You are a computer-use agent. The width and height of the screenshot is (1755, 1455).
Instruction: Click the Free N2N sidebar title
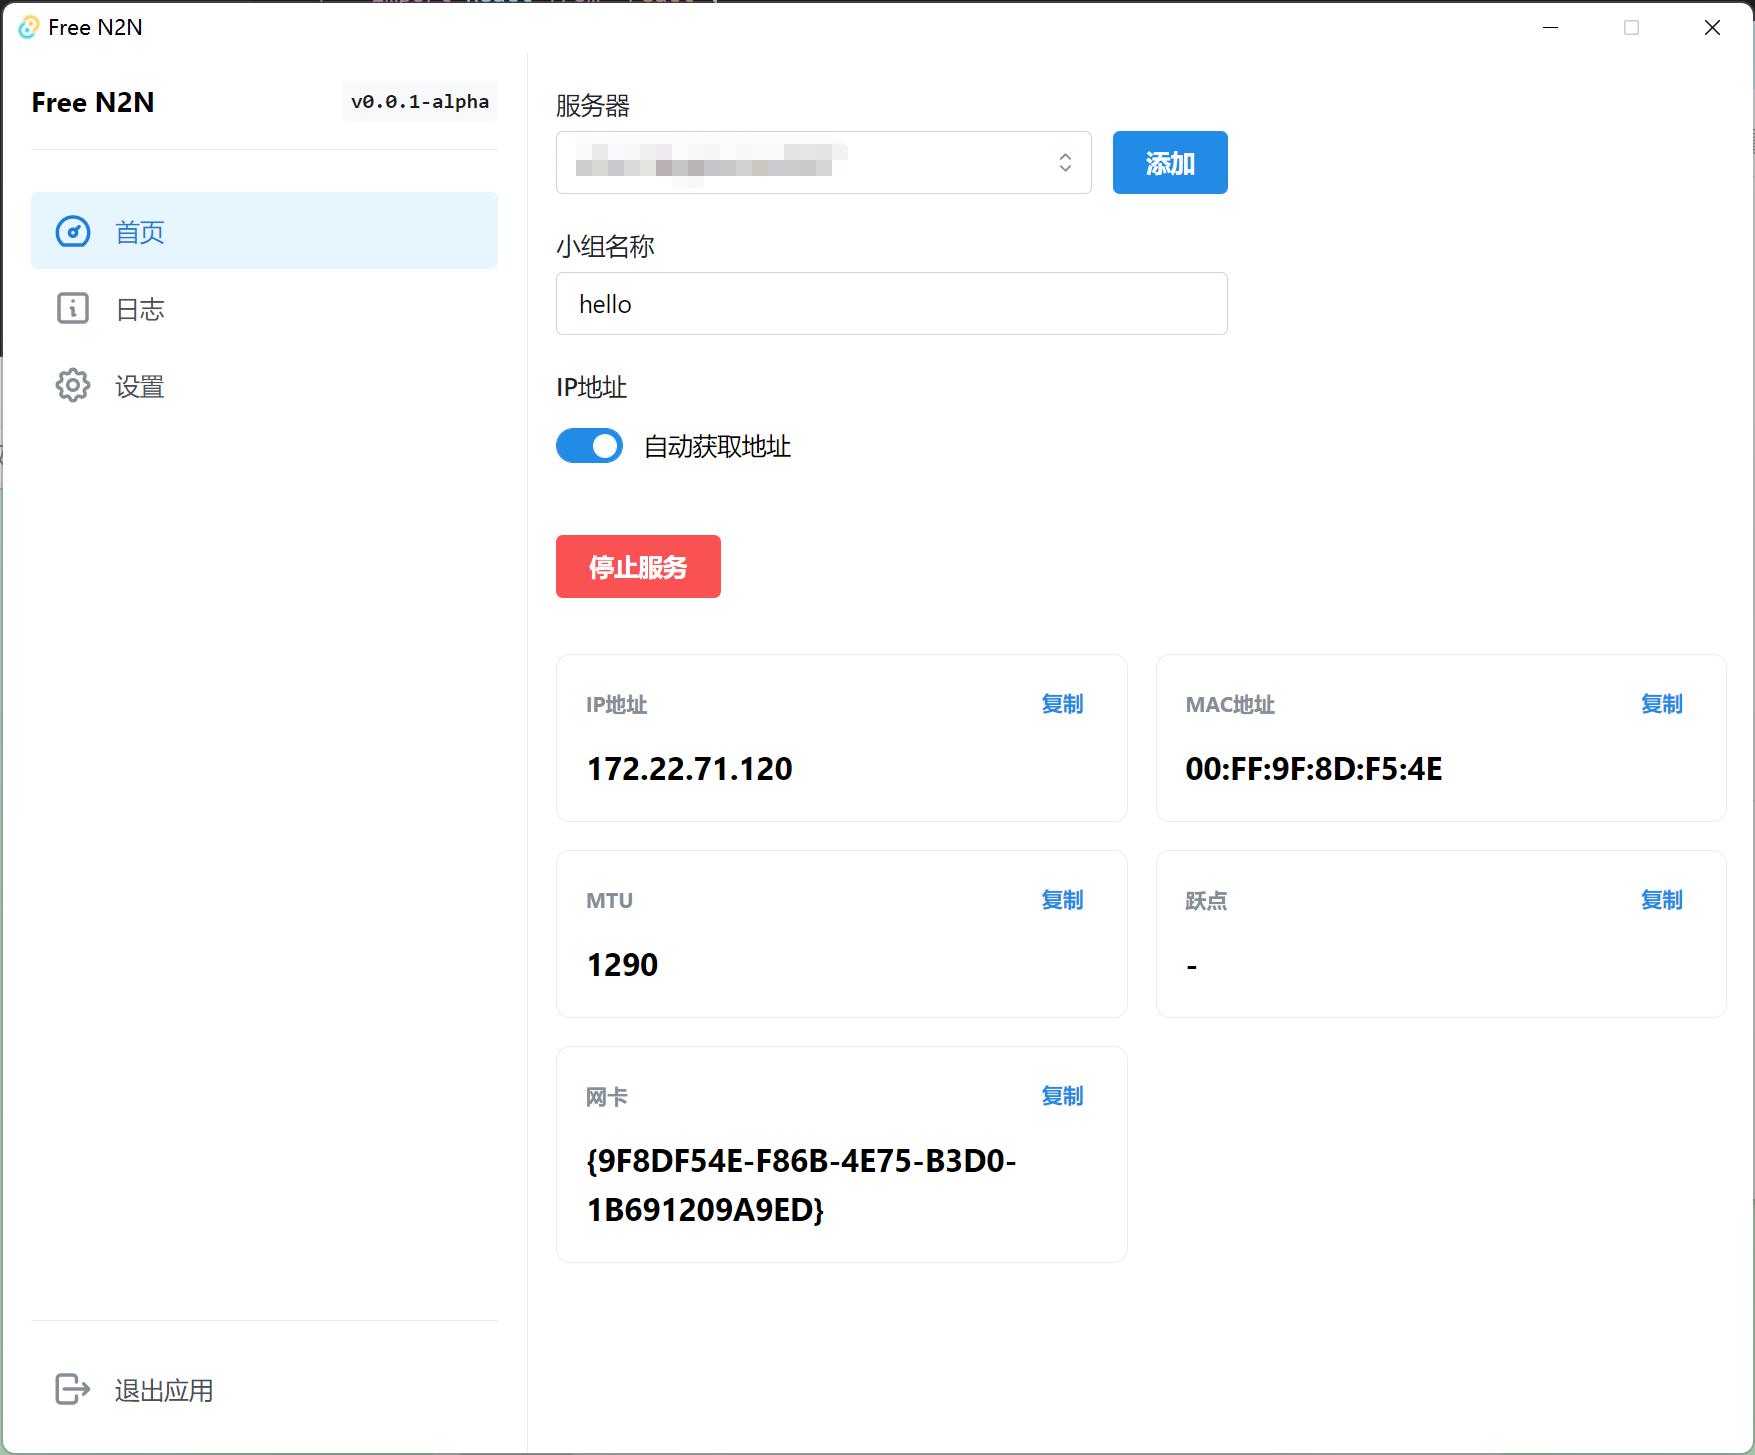93,102
